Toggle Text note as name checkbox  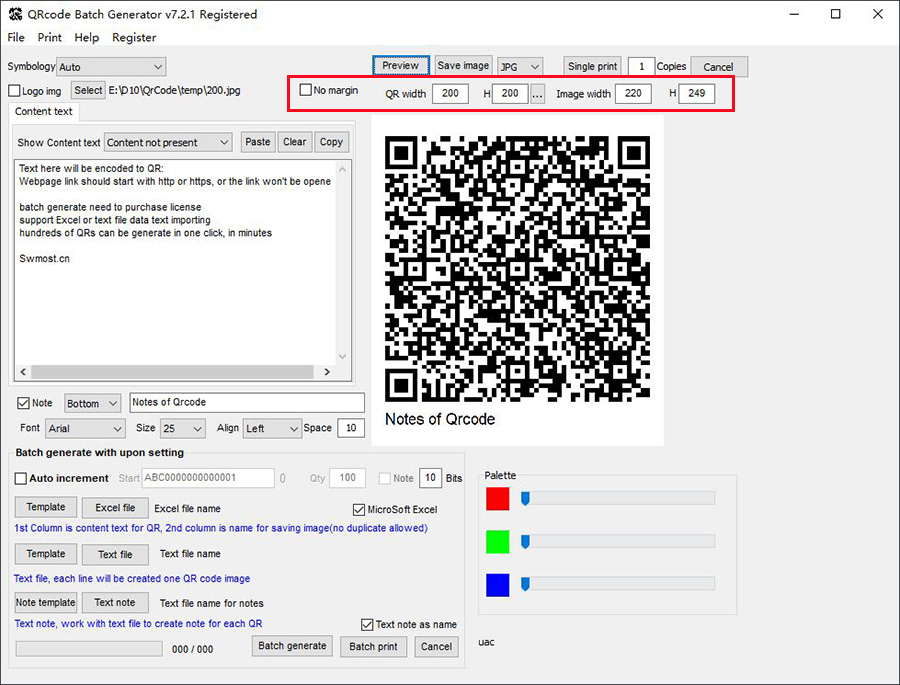[x=367, y=624]
